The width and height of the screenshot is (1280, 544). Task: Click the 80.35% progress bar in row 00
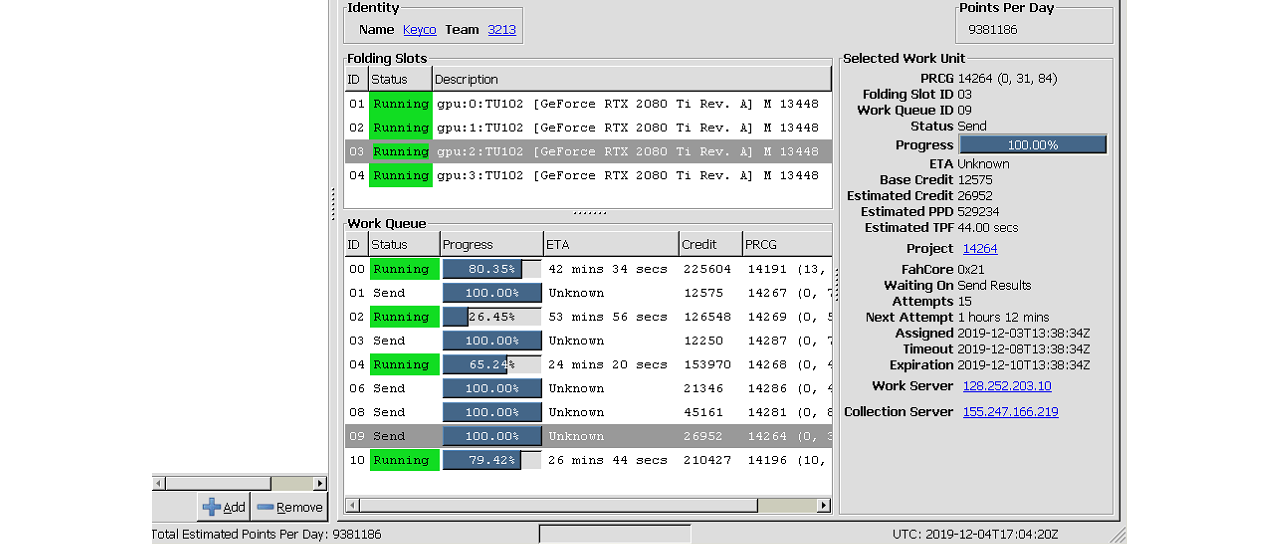[x=492, y=269]
